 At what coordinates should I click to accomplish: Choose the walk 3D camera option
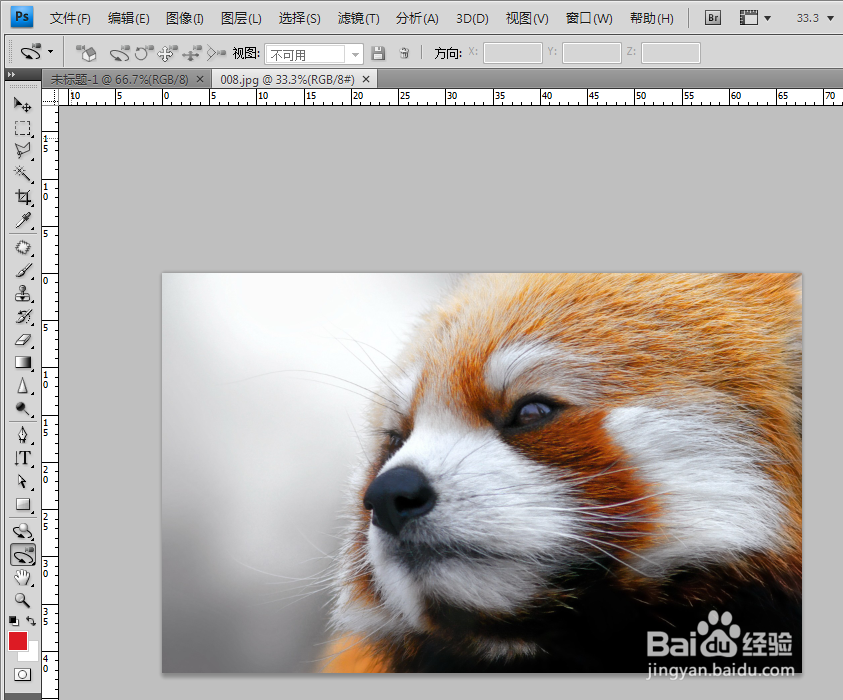pyautogui.click(x=191, y=53)
